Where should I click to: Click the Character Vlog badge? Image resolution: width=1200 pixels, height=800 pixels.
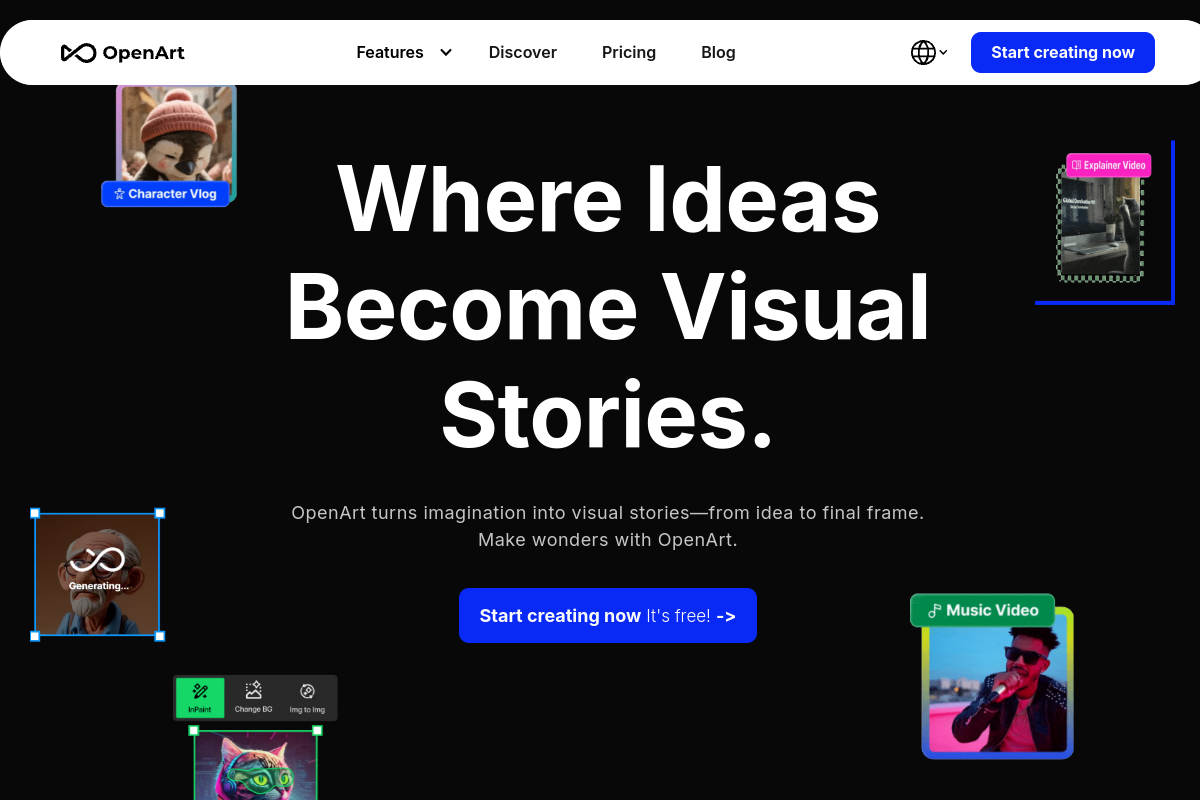[165, 193]
